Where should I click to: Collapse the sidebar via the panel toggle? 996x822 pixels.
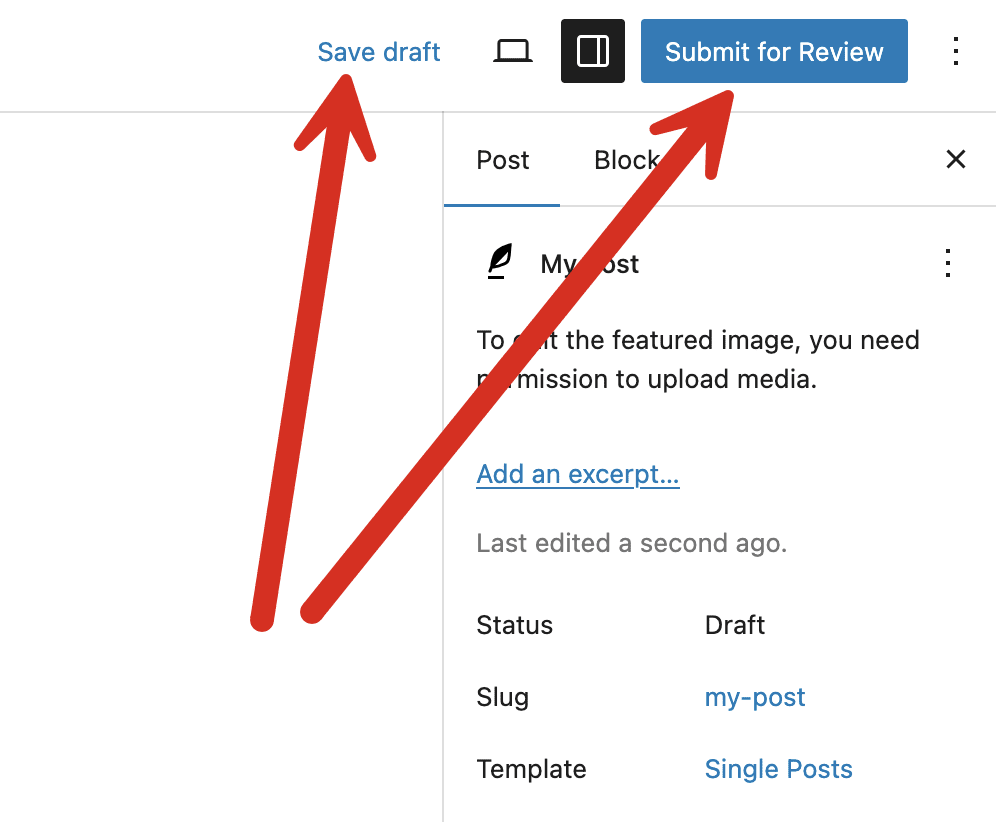pos(592,50)
